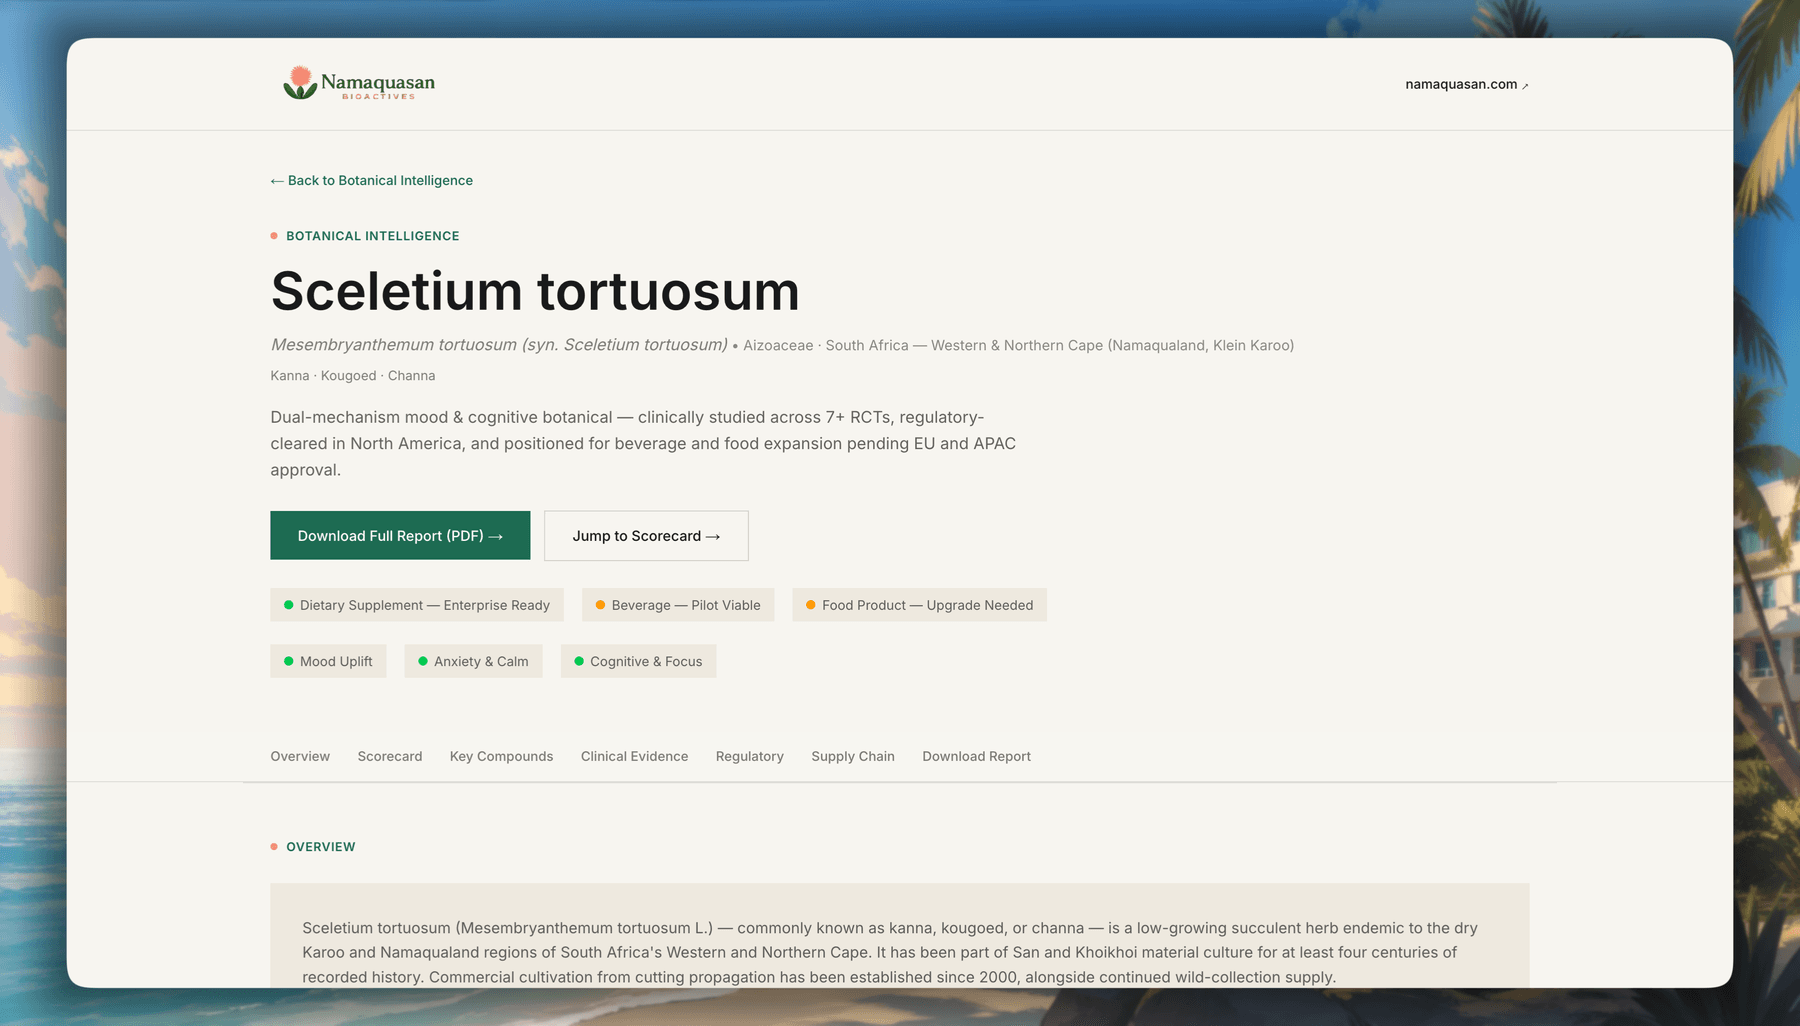This screenshot has width=1800, height=1026.
Task: Select the Dietary Supplement Enterprise Ready tag
Action: 417,605
